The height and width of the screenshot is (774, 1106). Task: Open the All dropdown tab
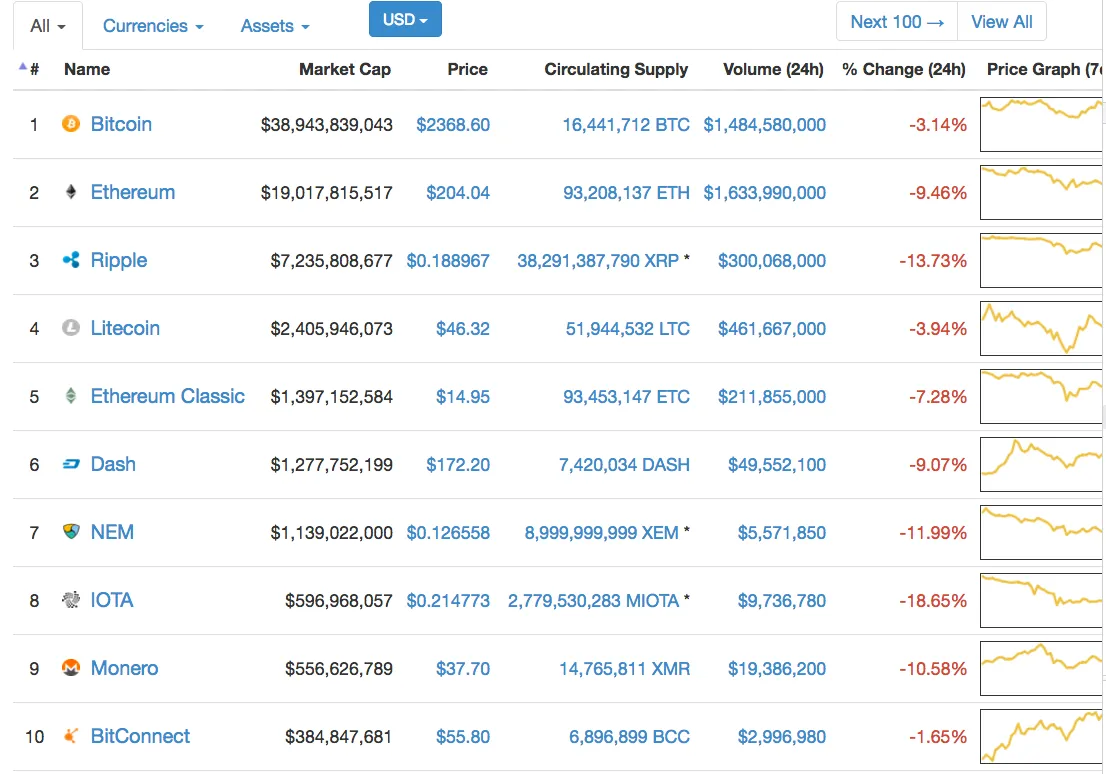(x=47, y=26)
